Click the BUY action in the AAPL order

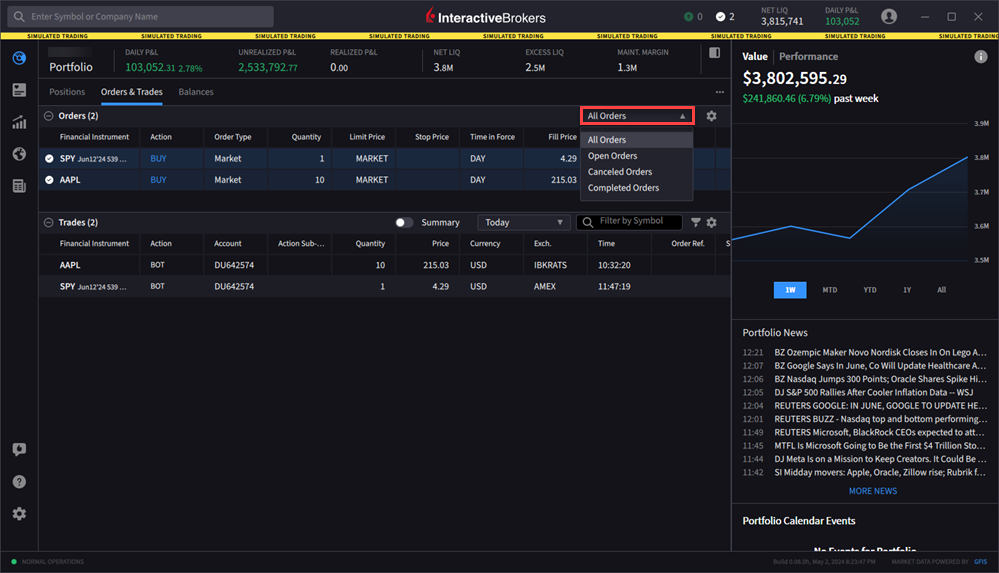(158, 180)
